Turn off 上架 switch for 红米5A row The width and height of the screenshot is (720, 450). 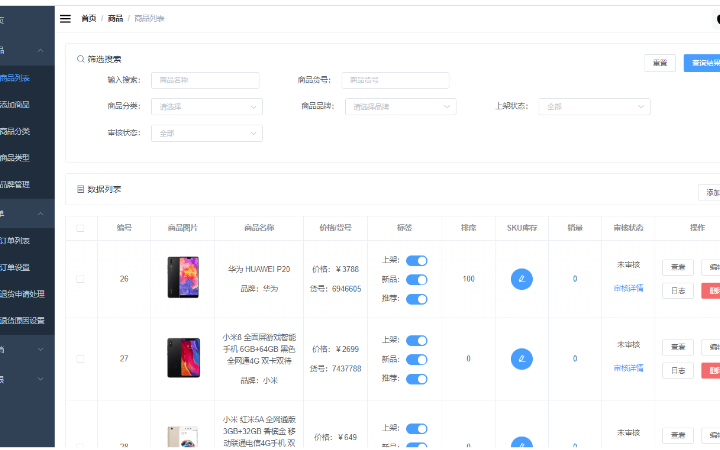(x=416, y=428)
